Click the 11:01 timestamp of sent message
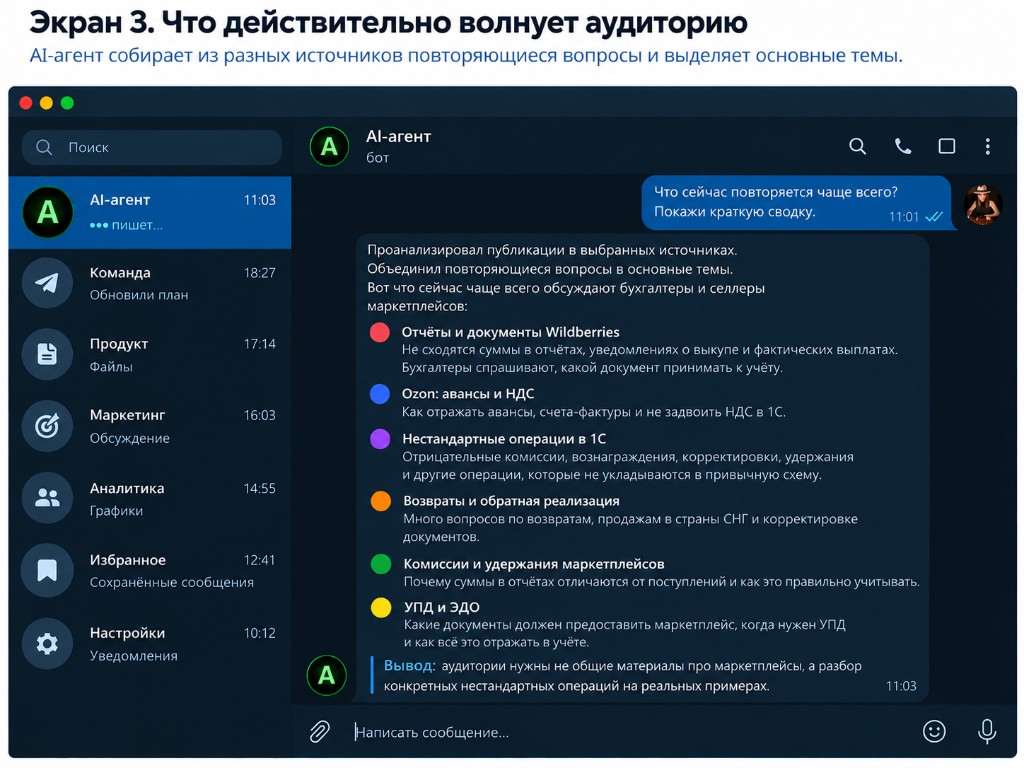This screenshot has height=768, width=1024. pos(904,217)
